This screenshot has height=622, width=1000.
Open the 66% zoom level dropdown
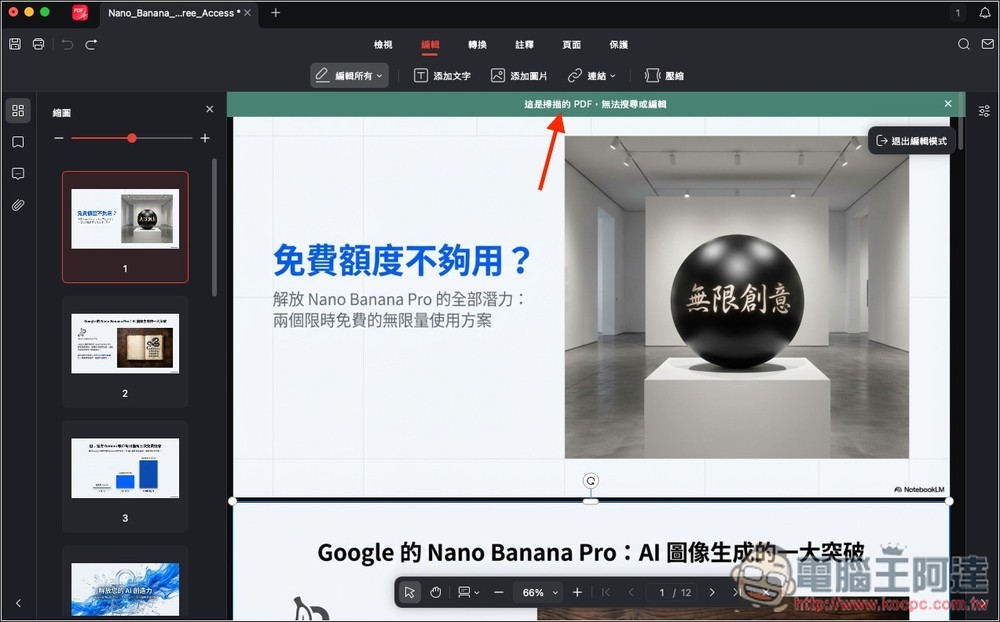click(537, 592)
